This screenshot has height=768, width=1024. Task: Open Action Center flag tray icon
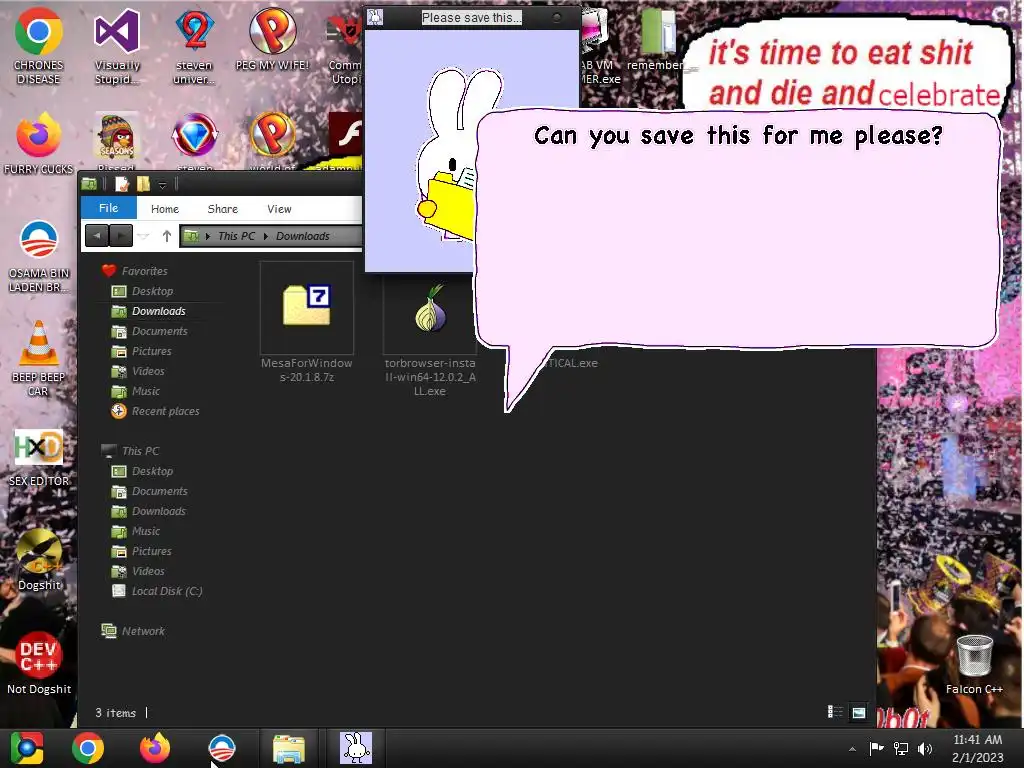(x=876, y=748)
